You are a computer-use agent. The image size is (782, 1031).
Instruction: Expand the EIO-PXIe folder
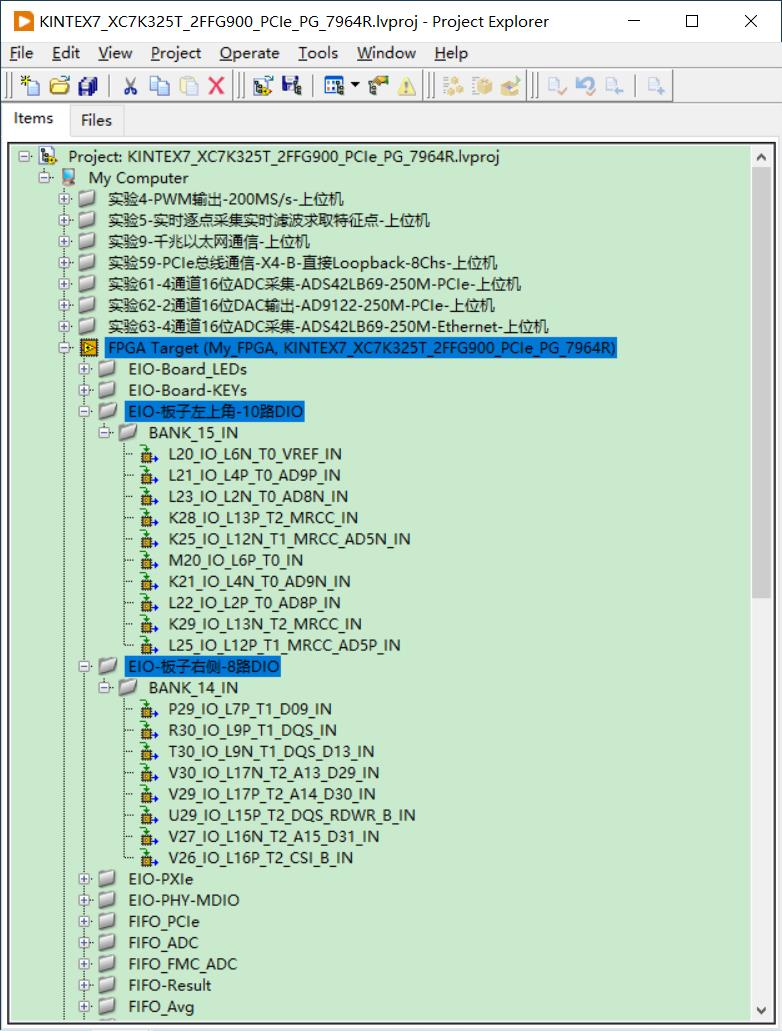tap(84, 879)
